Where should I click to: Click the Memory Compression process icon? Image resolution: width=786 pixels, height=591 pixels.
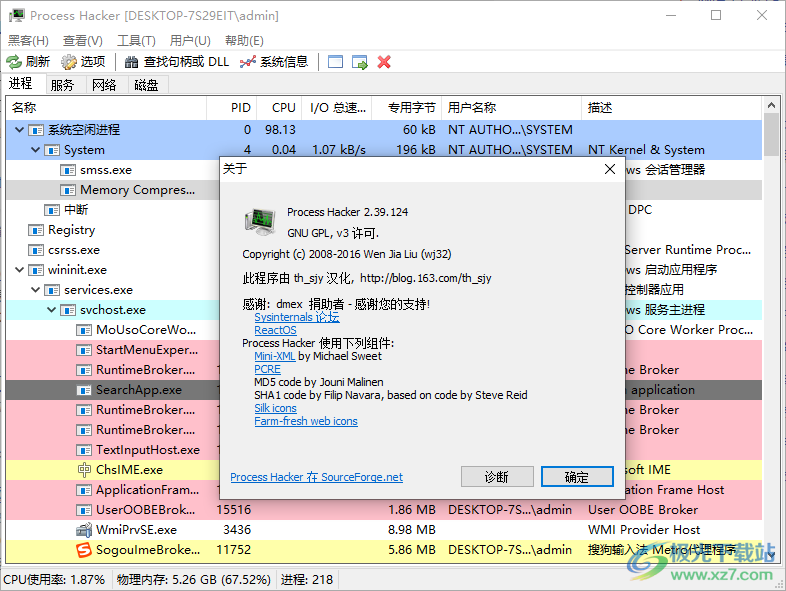point(68,190)
